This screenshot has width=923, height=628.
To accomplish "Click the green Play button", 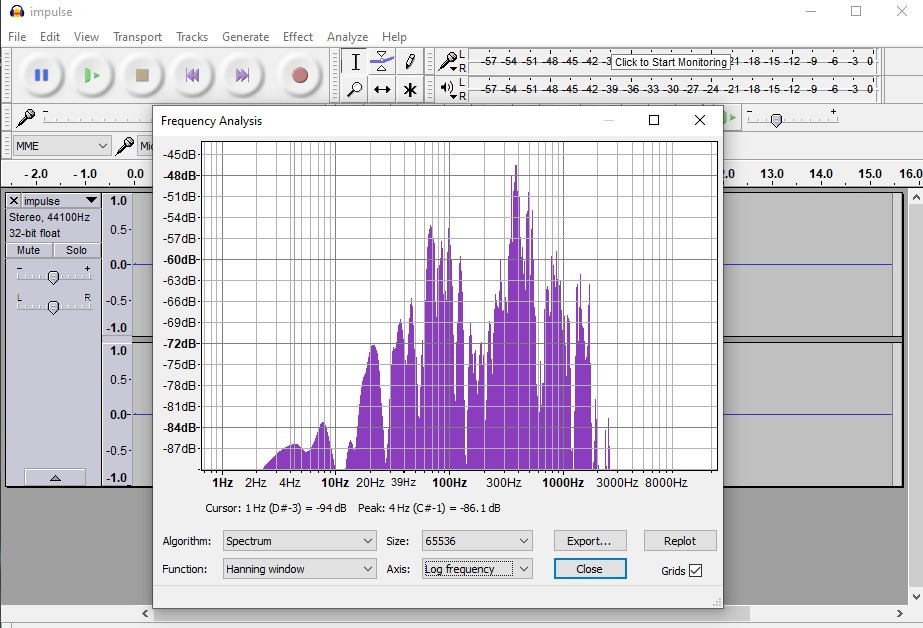I will [x=91, y=75].
